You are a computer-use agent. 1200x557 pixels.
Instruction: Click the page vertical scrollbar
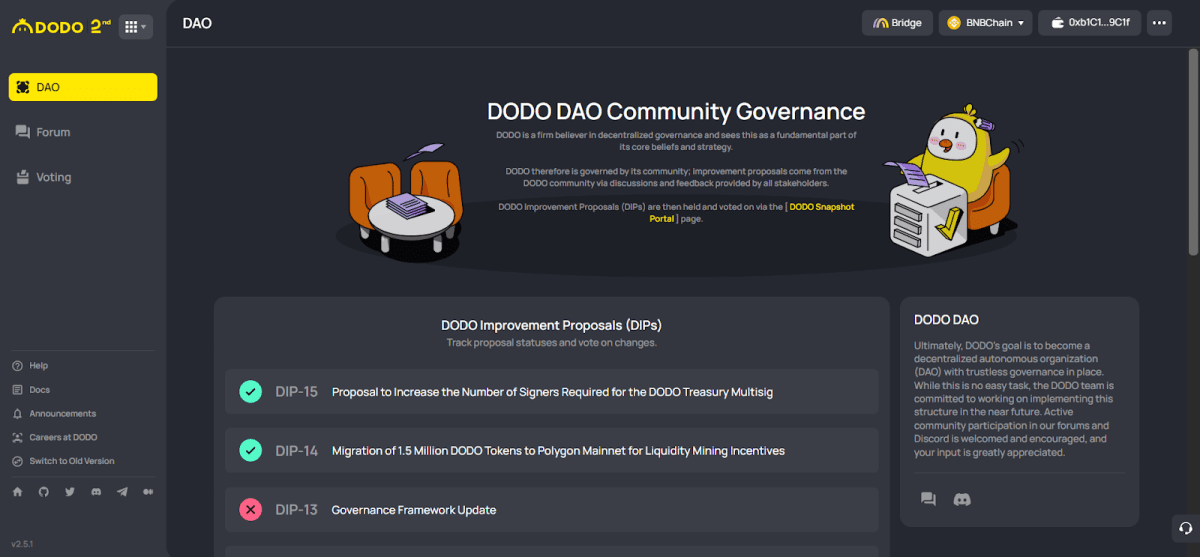(x=1193, y=150)
